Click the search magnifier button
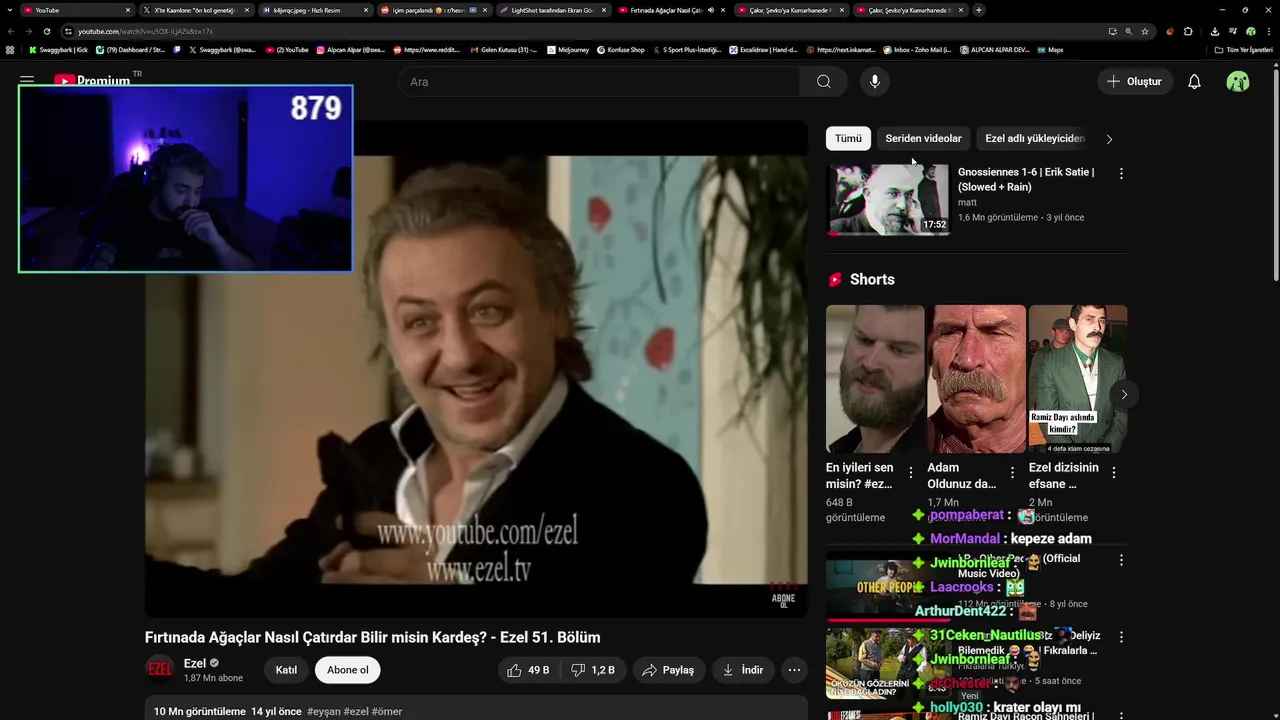Screen dimensions: 1280x720 click(x=824, y=82)
